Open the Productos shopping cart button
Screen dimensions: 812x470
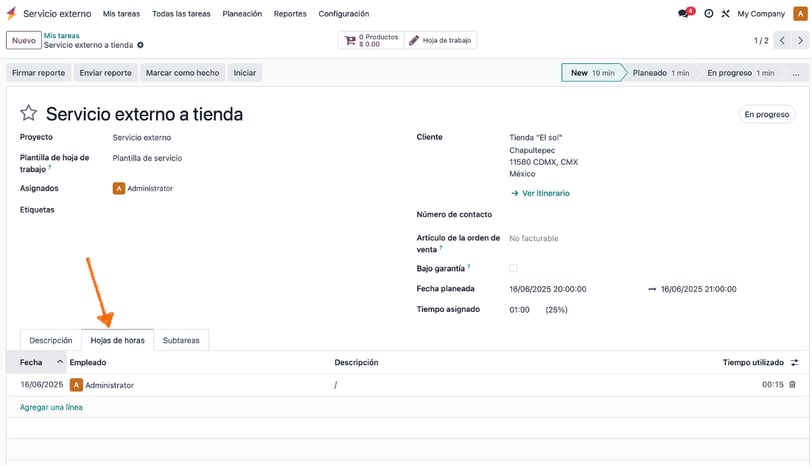coord(371,40)
